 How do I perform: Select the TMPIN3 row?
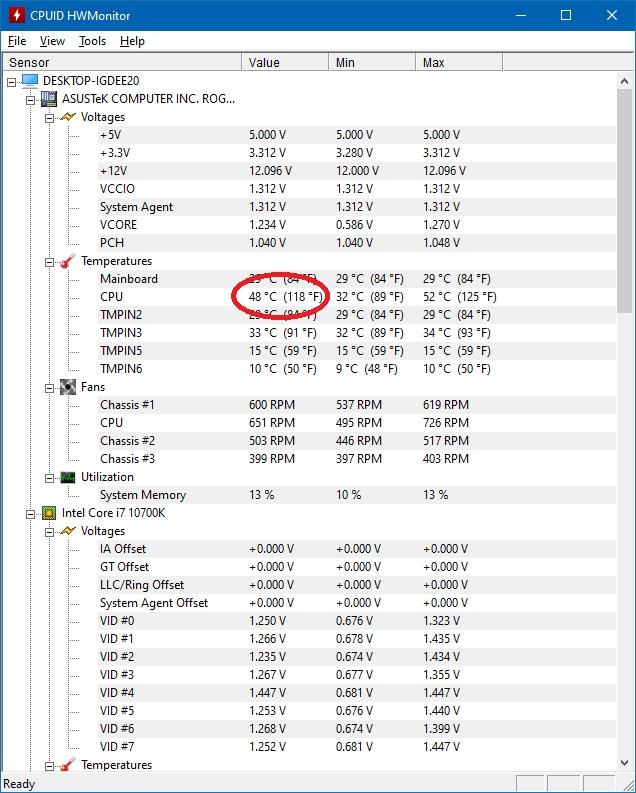357,333
